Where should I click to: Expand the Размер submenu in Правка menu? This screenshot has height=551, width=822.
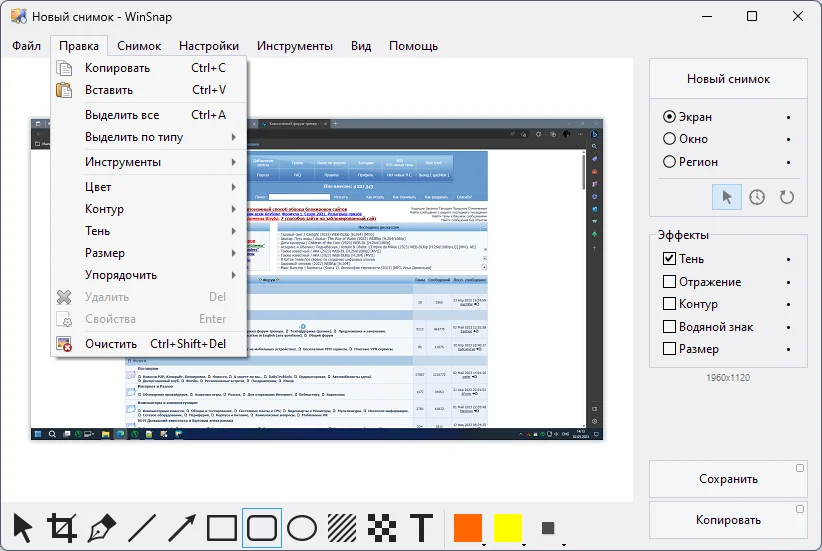pos(149,253)
